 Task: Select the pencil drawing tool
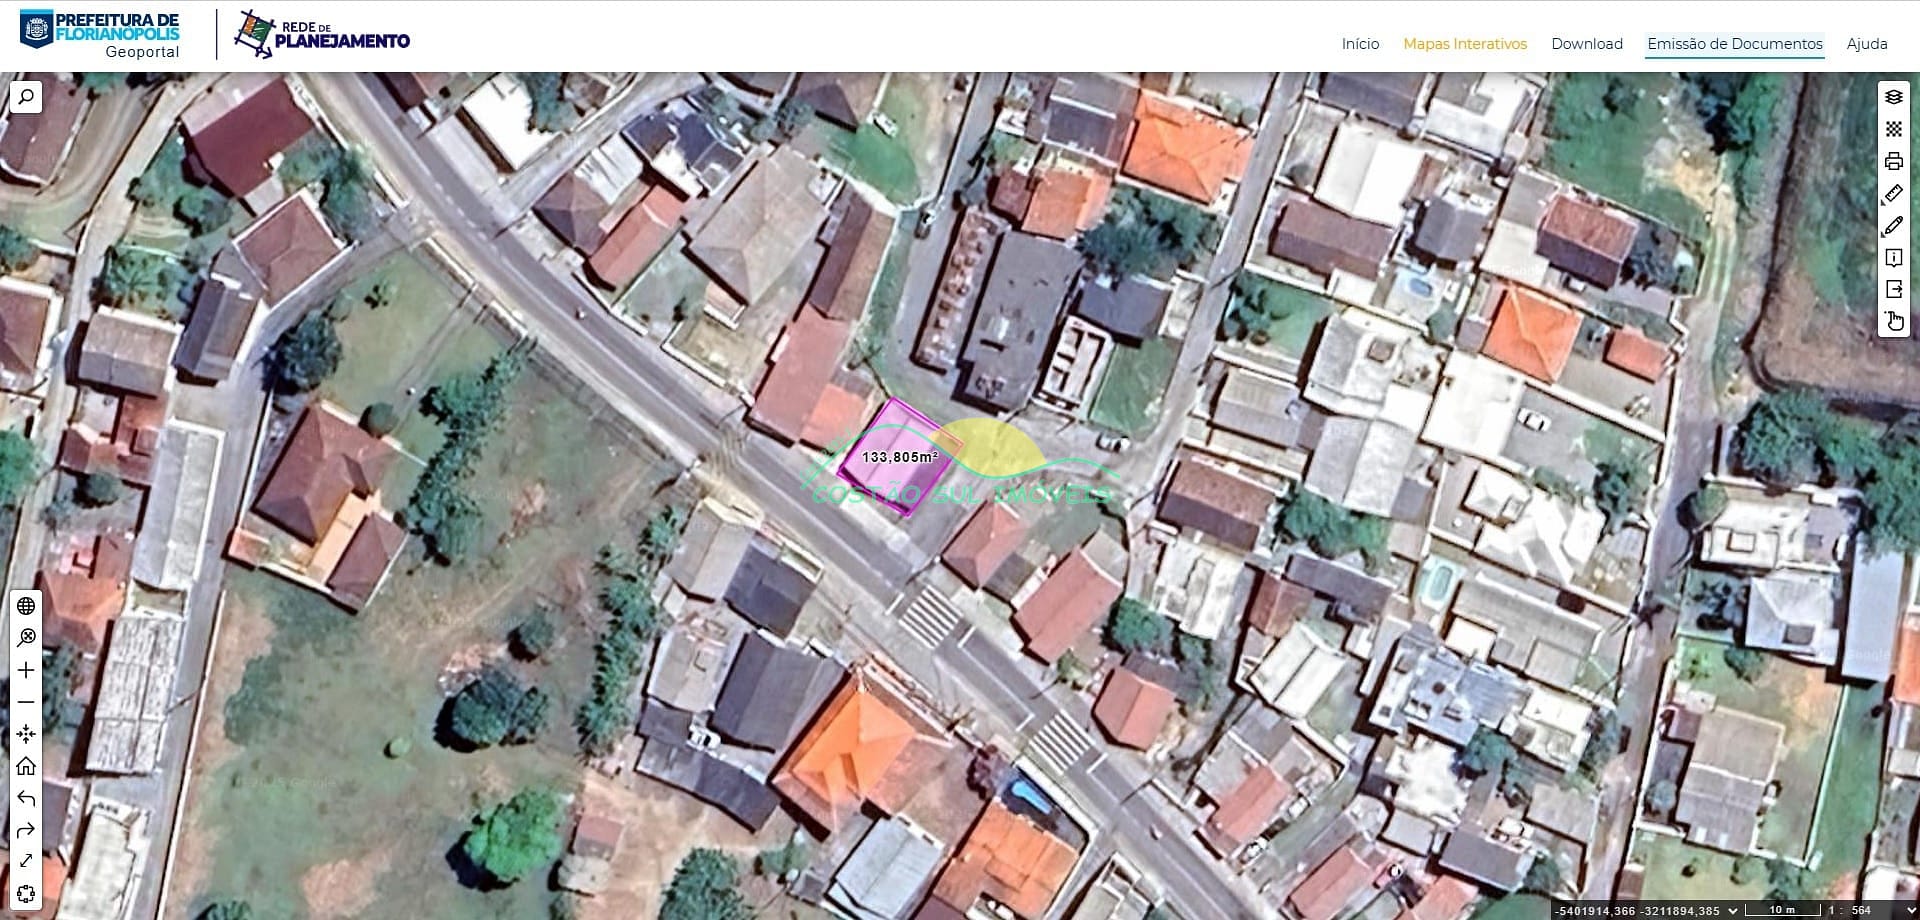pyautogui.click(x=1893, y=226)
